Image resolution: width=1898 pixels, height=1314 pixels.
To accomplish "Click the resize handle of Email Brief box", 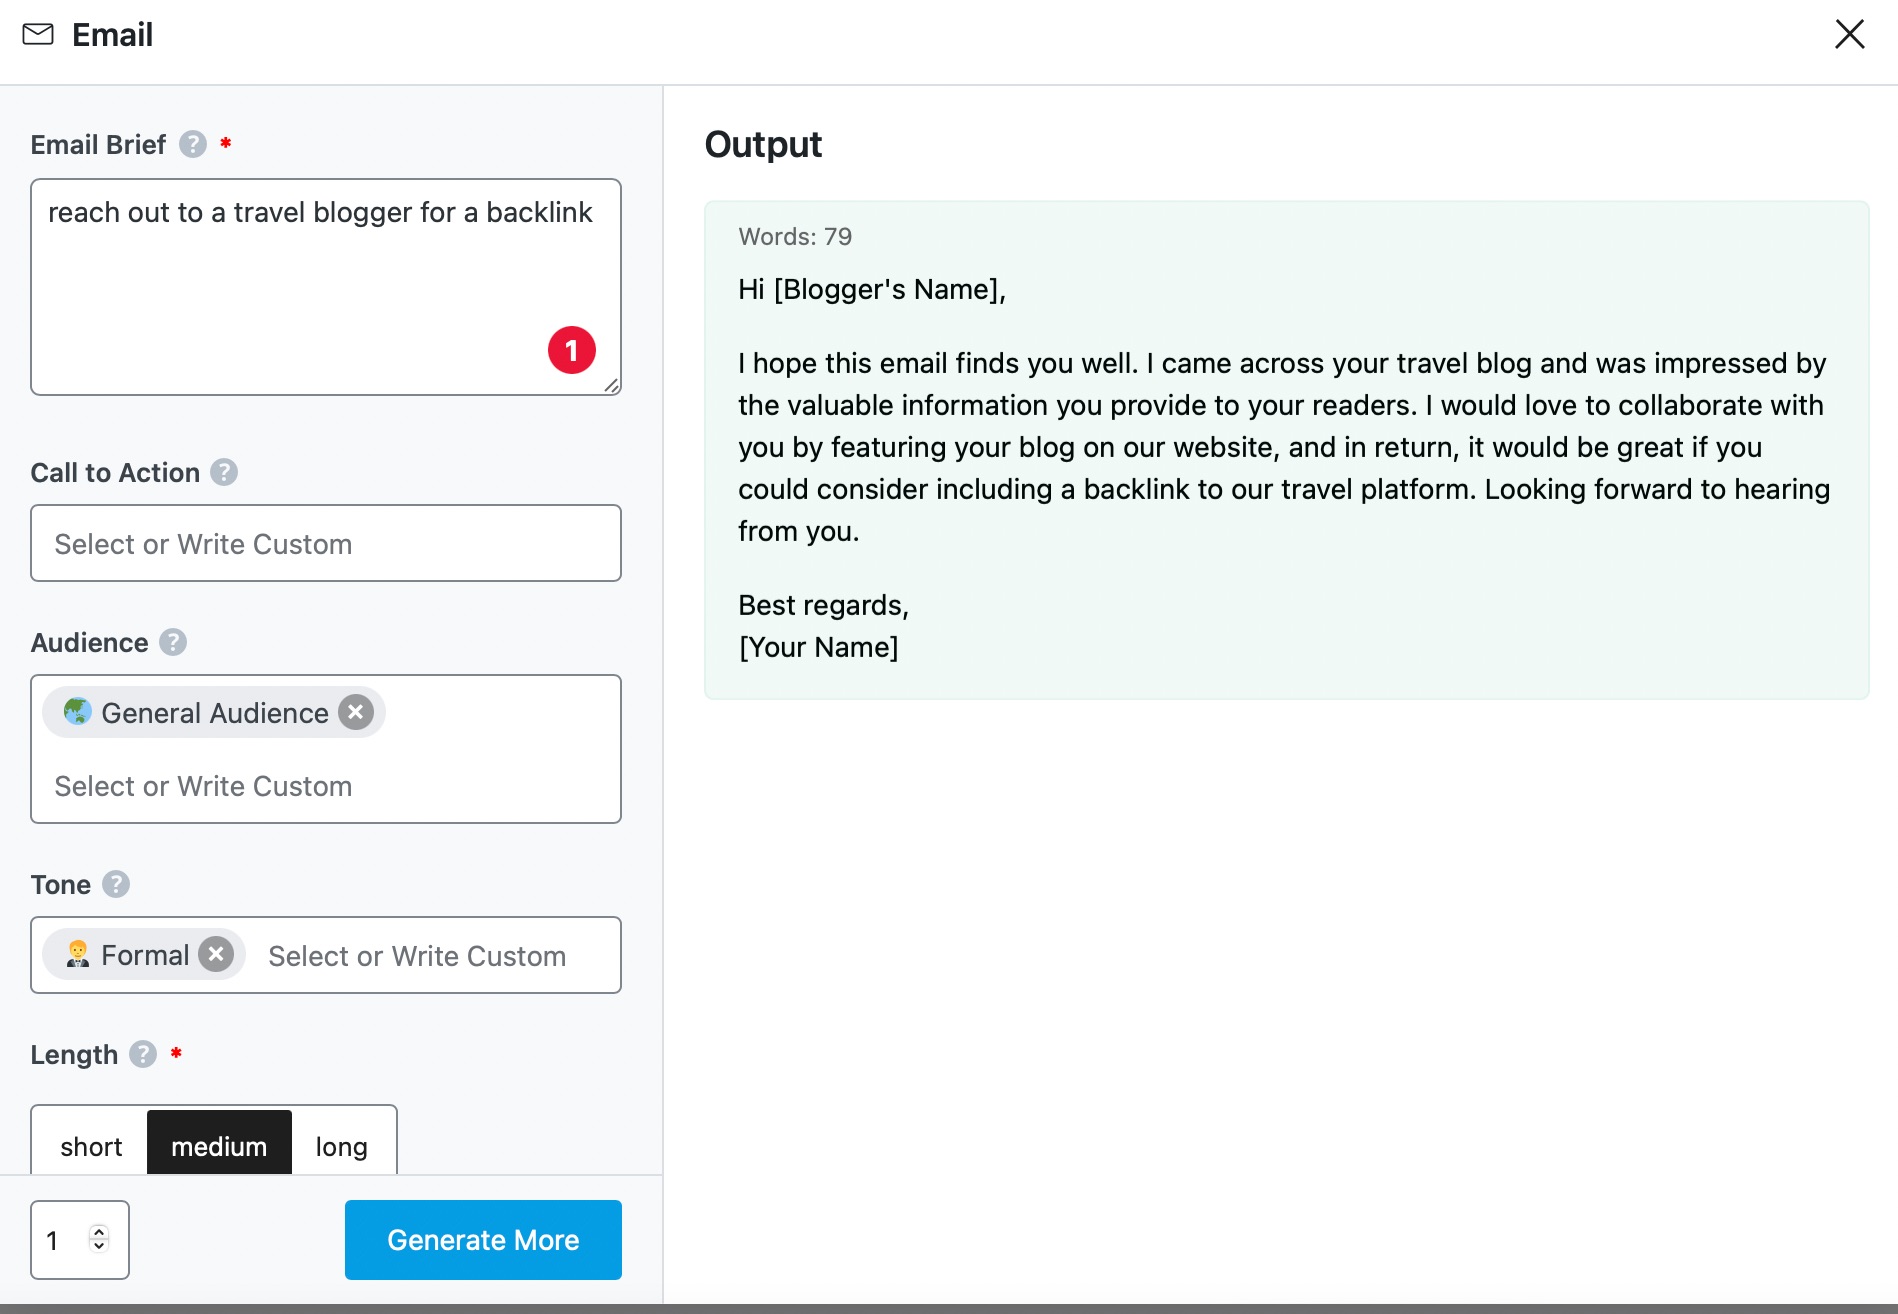I will 611,385.
